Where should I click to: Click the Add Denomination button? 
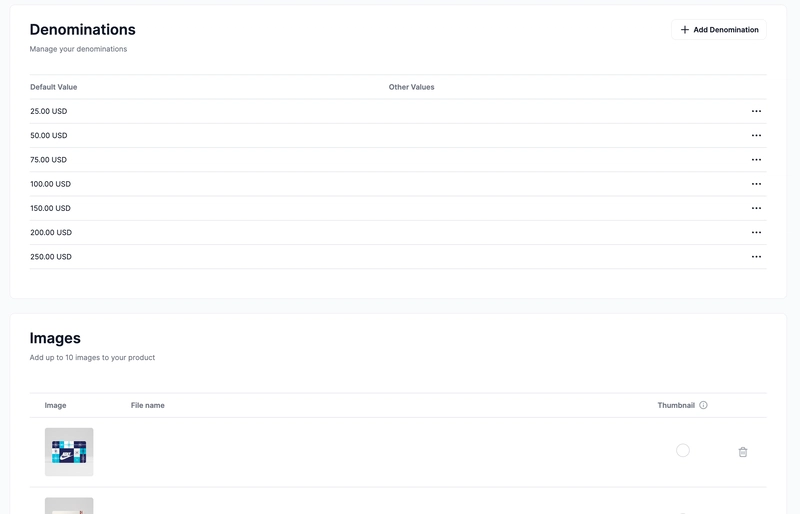pos(718,30)
